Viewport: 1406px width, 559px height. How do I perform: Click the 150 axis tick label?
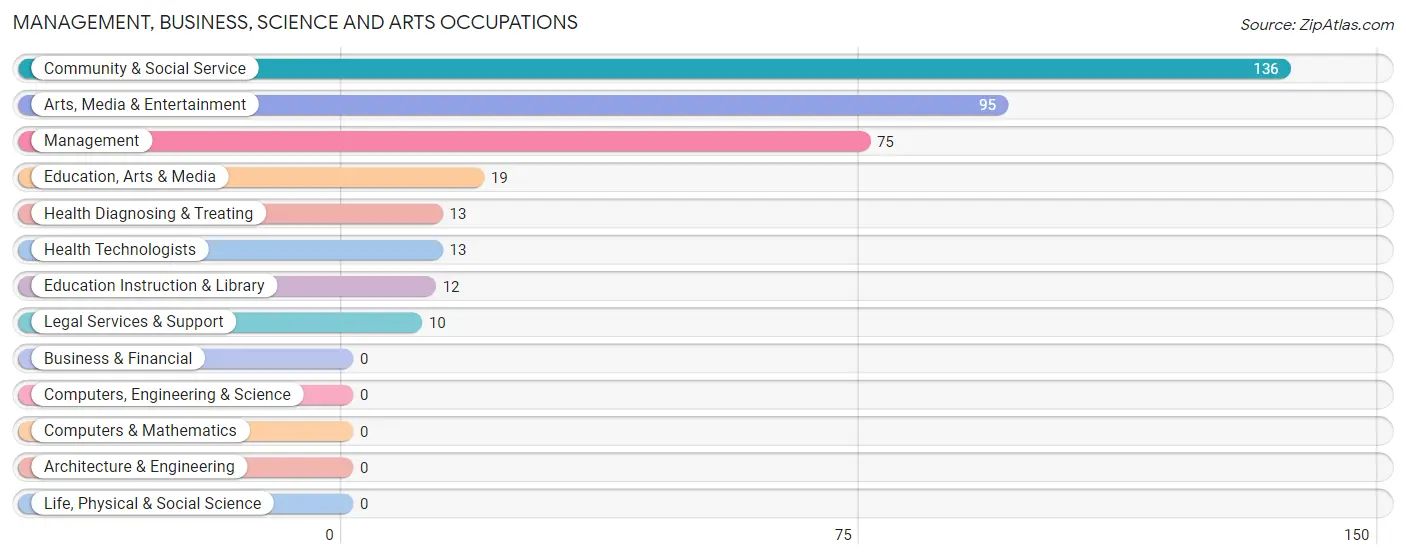pyautogui.click(x=1356, y=535)
